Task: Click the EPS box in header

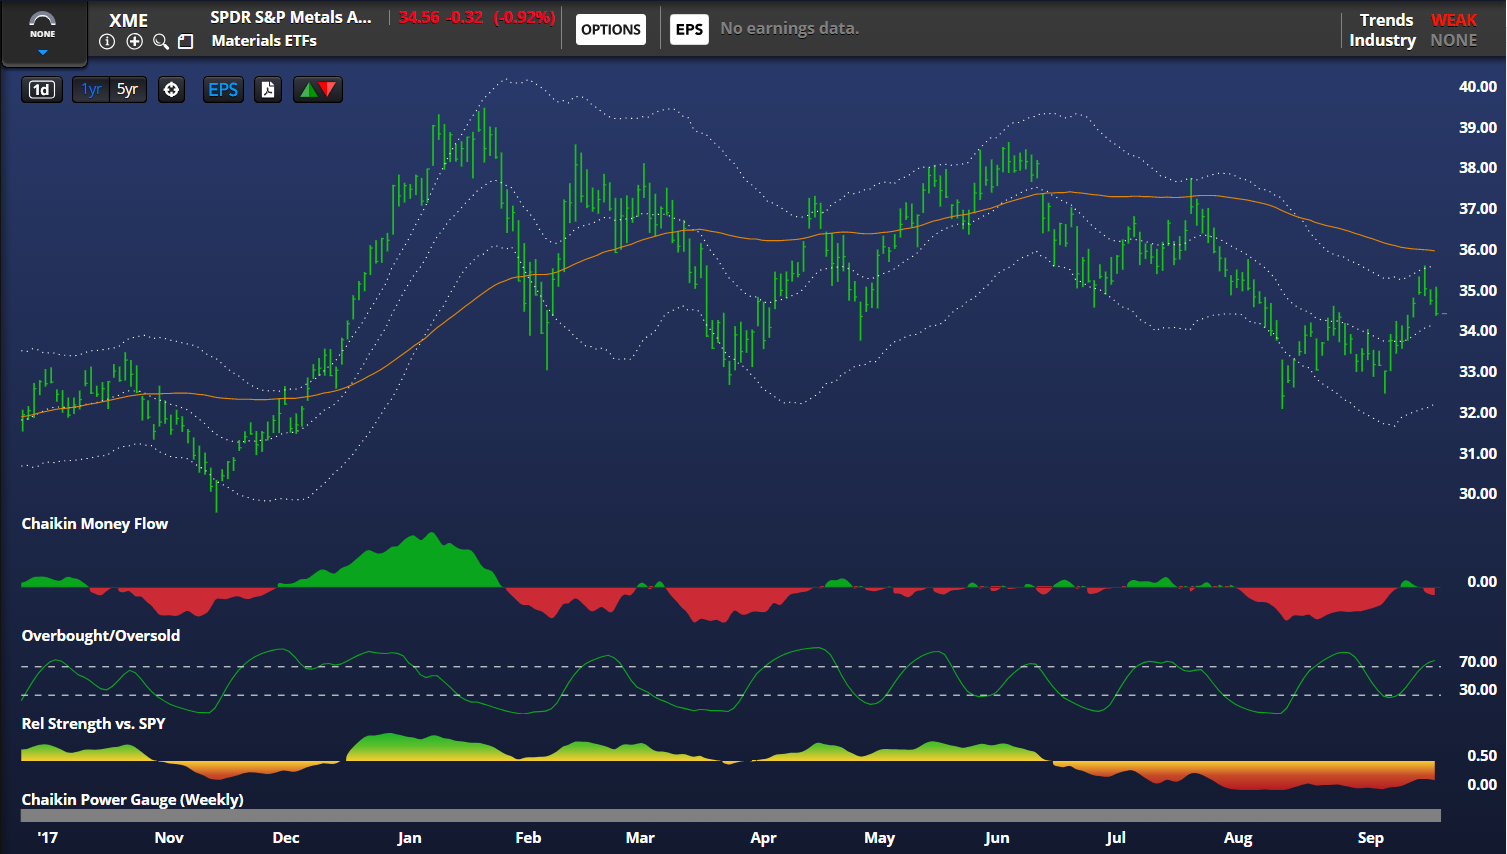Action: coord(689,29)
